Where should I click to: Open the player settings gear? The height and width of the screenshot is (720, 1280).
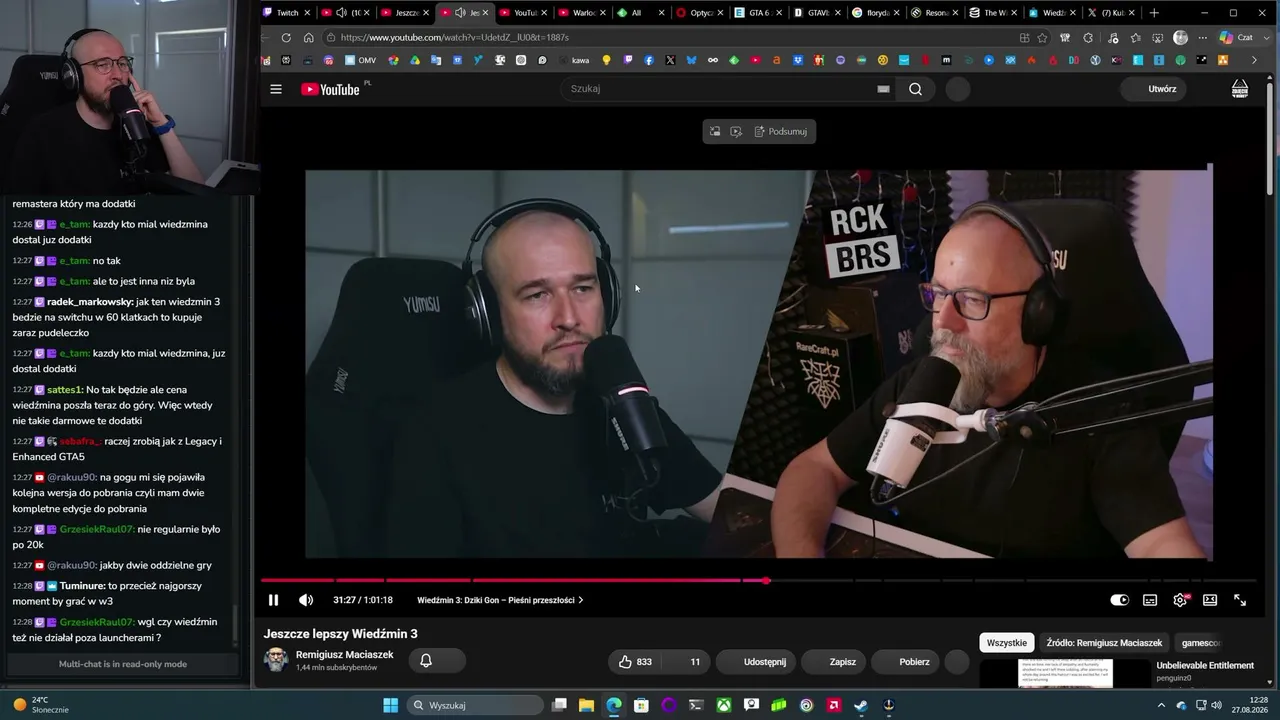point(1180,600)
